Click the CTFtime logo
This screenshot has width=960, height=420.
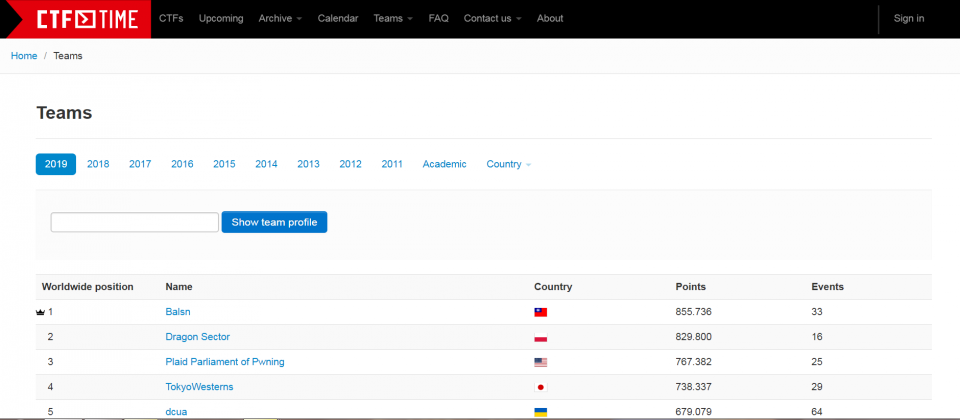coord(86,19)
